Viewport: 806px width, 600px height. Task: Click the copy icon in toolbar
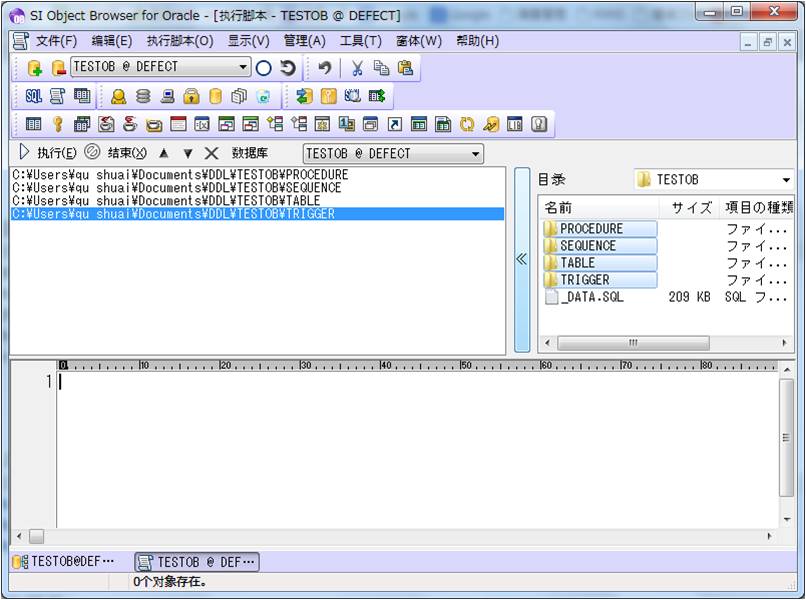click(x=381, y=68)
